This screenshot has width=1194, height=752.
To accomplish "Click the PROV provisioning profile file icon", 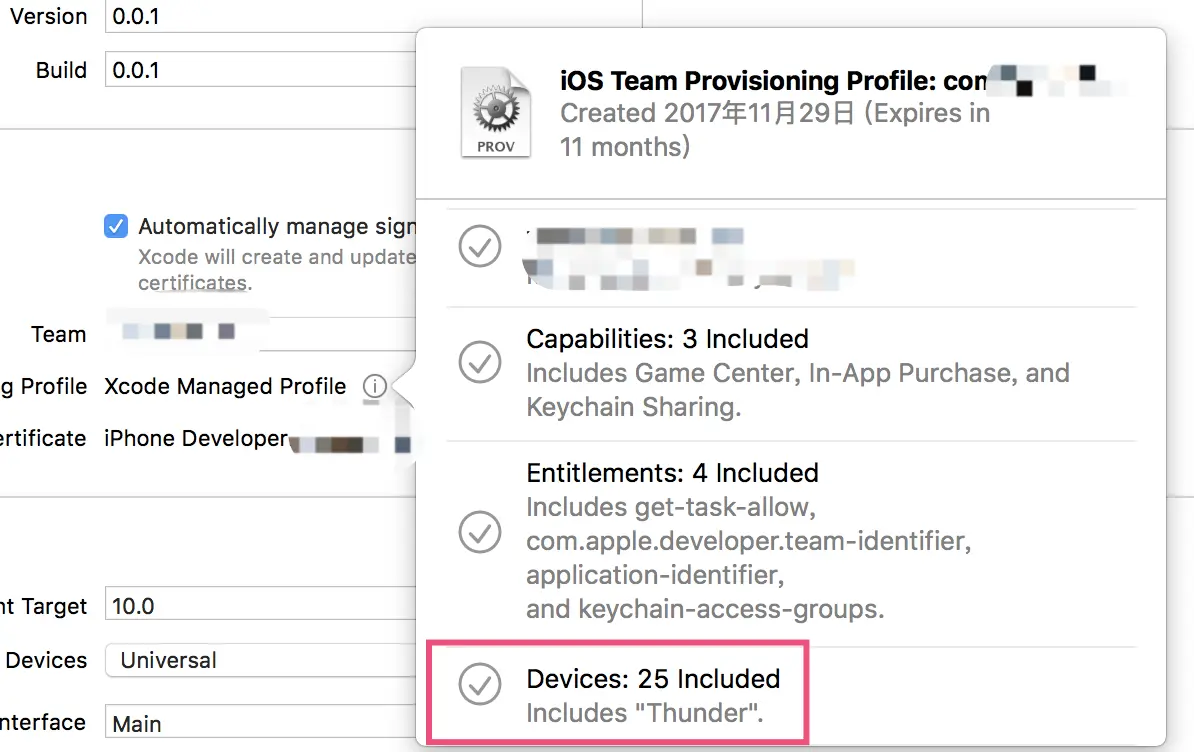I will tap(496, 112).
